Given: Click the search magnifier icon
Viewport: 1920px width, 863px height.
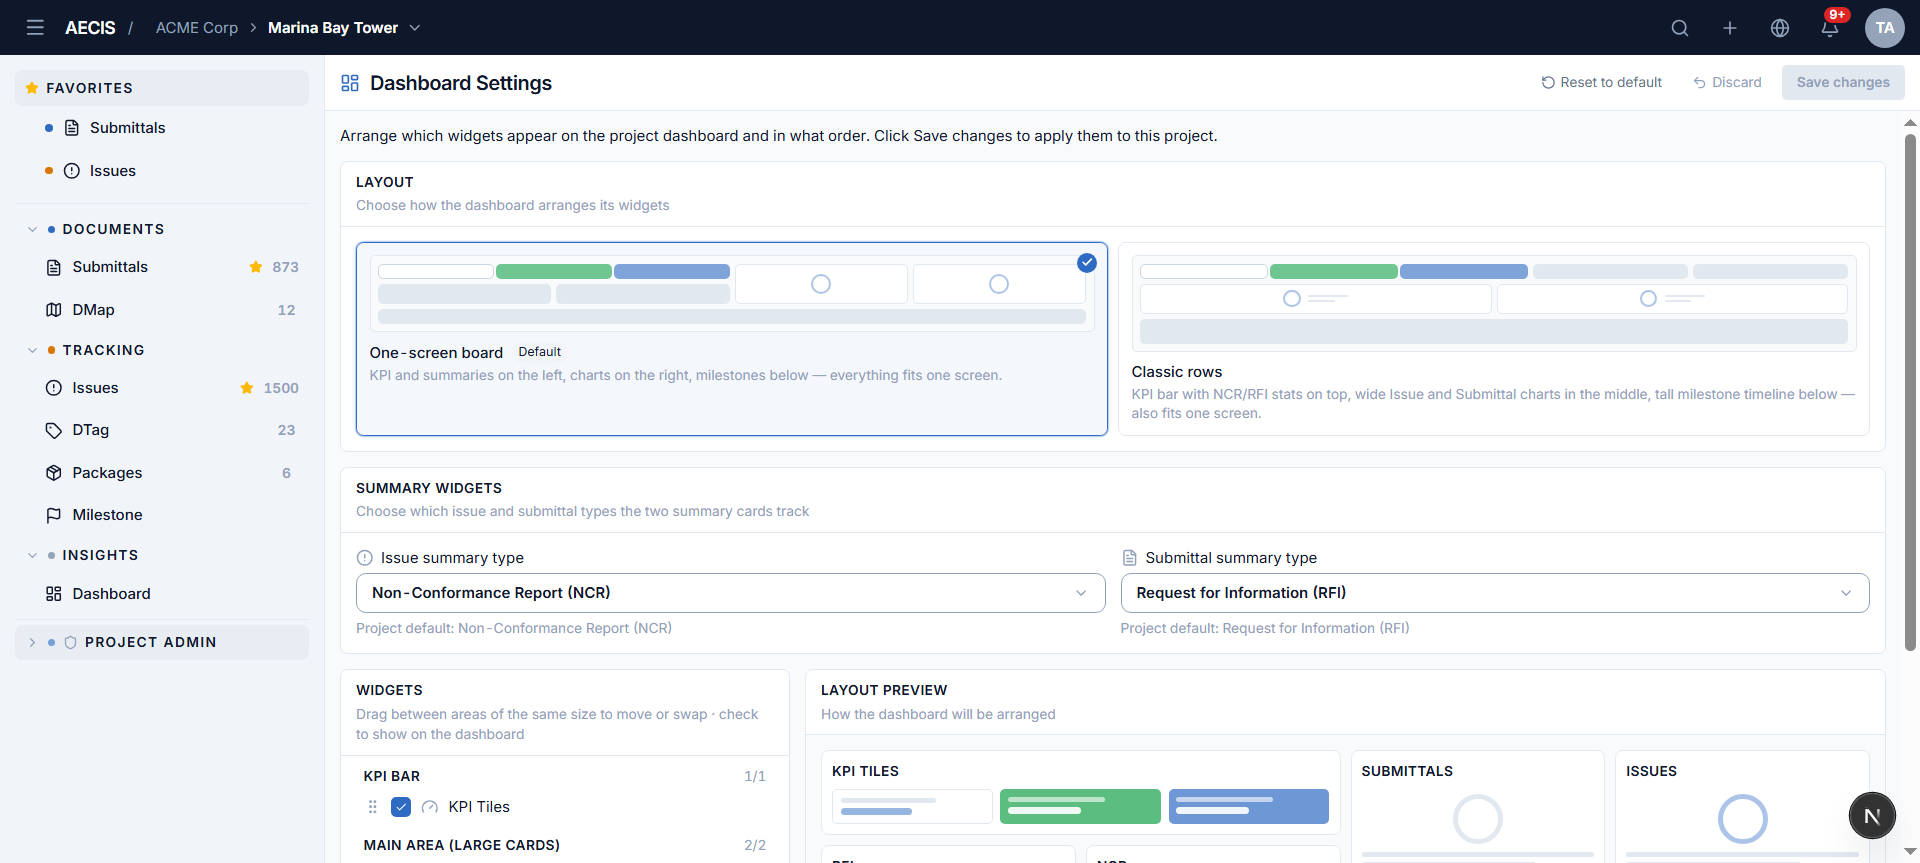Looking at the screenshot, I should tap(1680, 28).
